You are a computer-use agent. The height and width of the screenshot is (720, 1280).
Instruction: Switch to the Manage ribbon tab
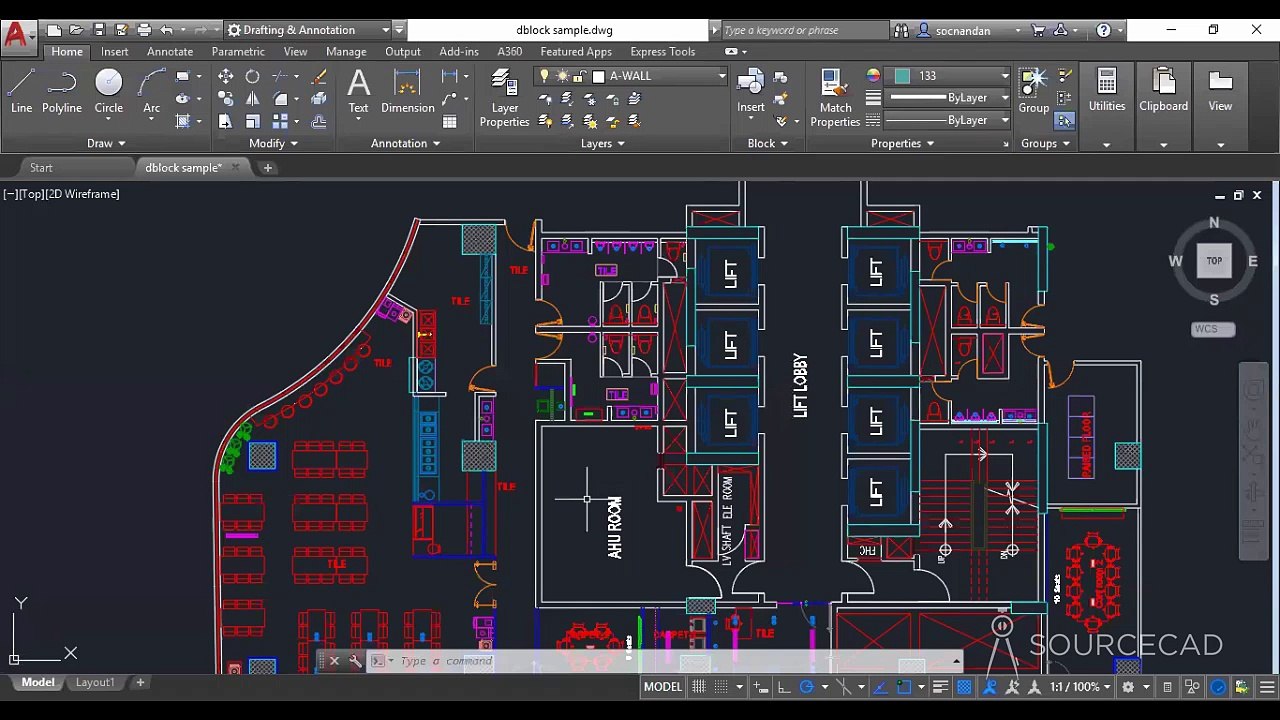346,51
